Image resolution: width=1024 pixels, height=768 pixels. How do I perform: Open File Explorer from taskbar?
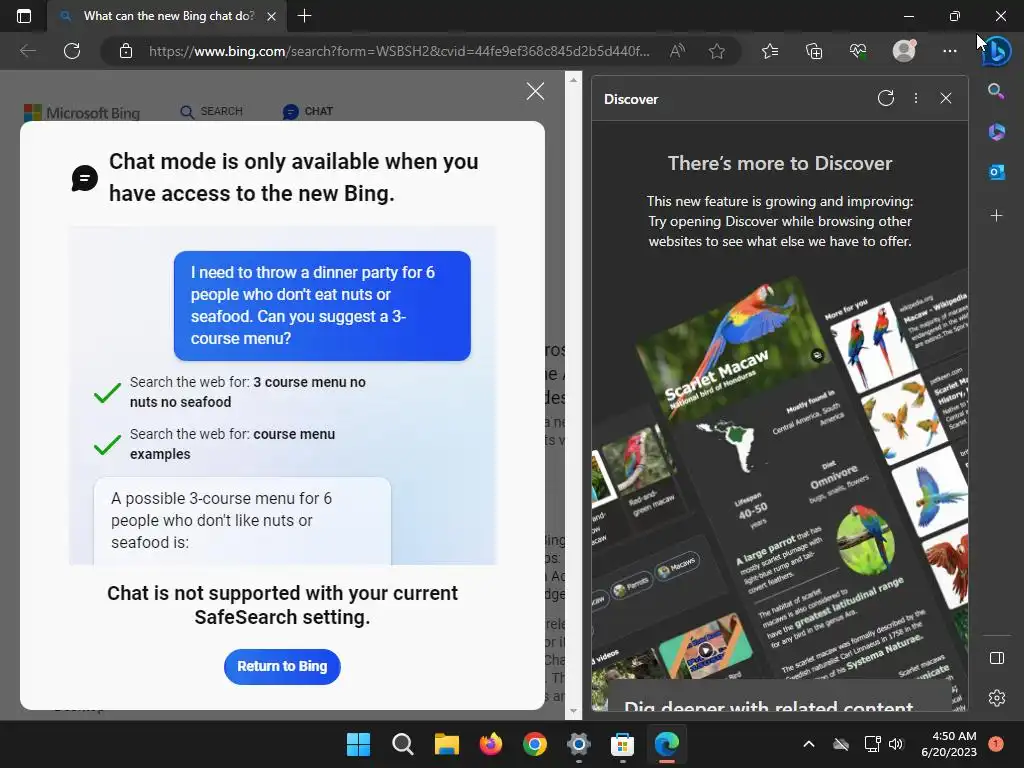tap(447, 744)
